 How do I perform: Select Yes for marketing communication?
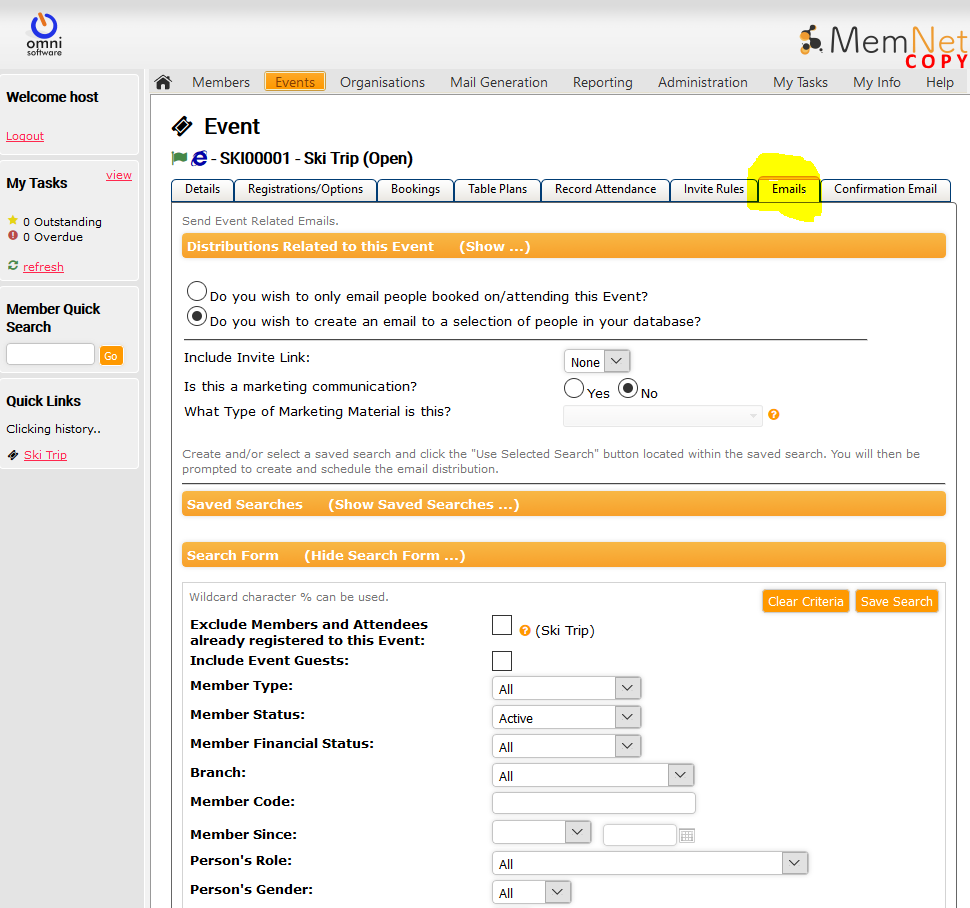point(574,388)
